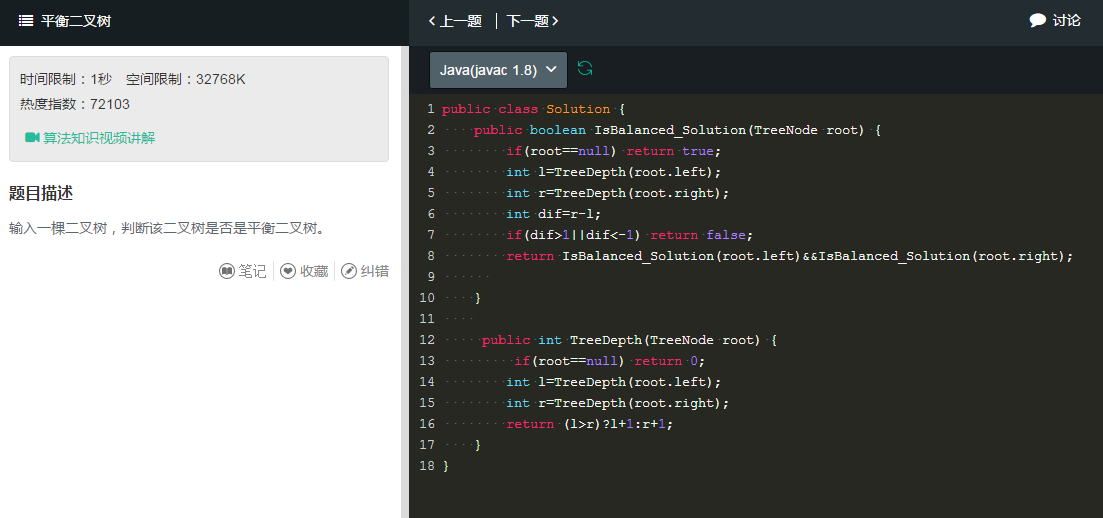1103x518 pixels.
Task: Click the 收藏 favorite button
Action: click(x=305, y=271)
